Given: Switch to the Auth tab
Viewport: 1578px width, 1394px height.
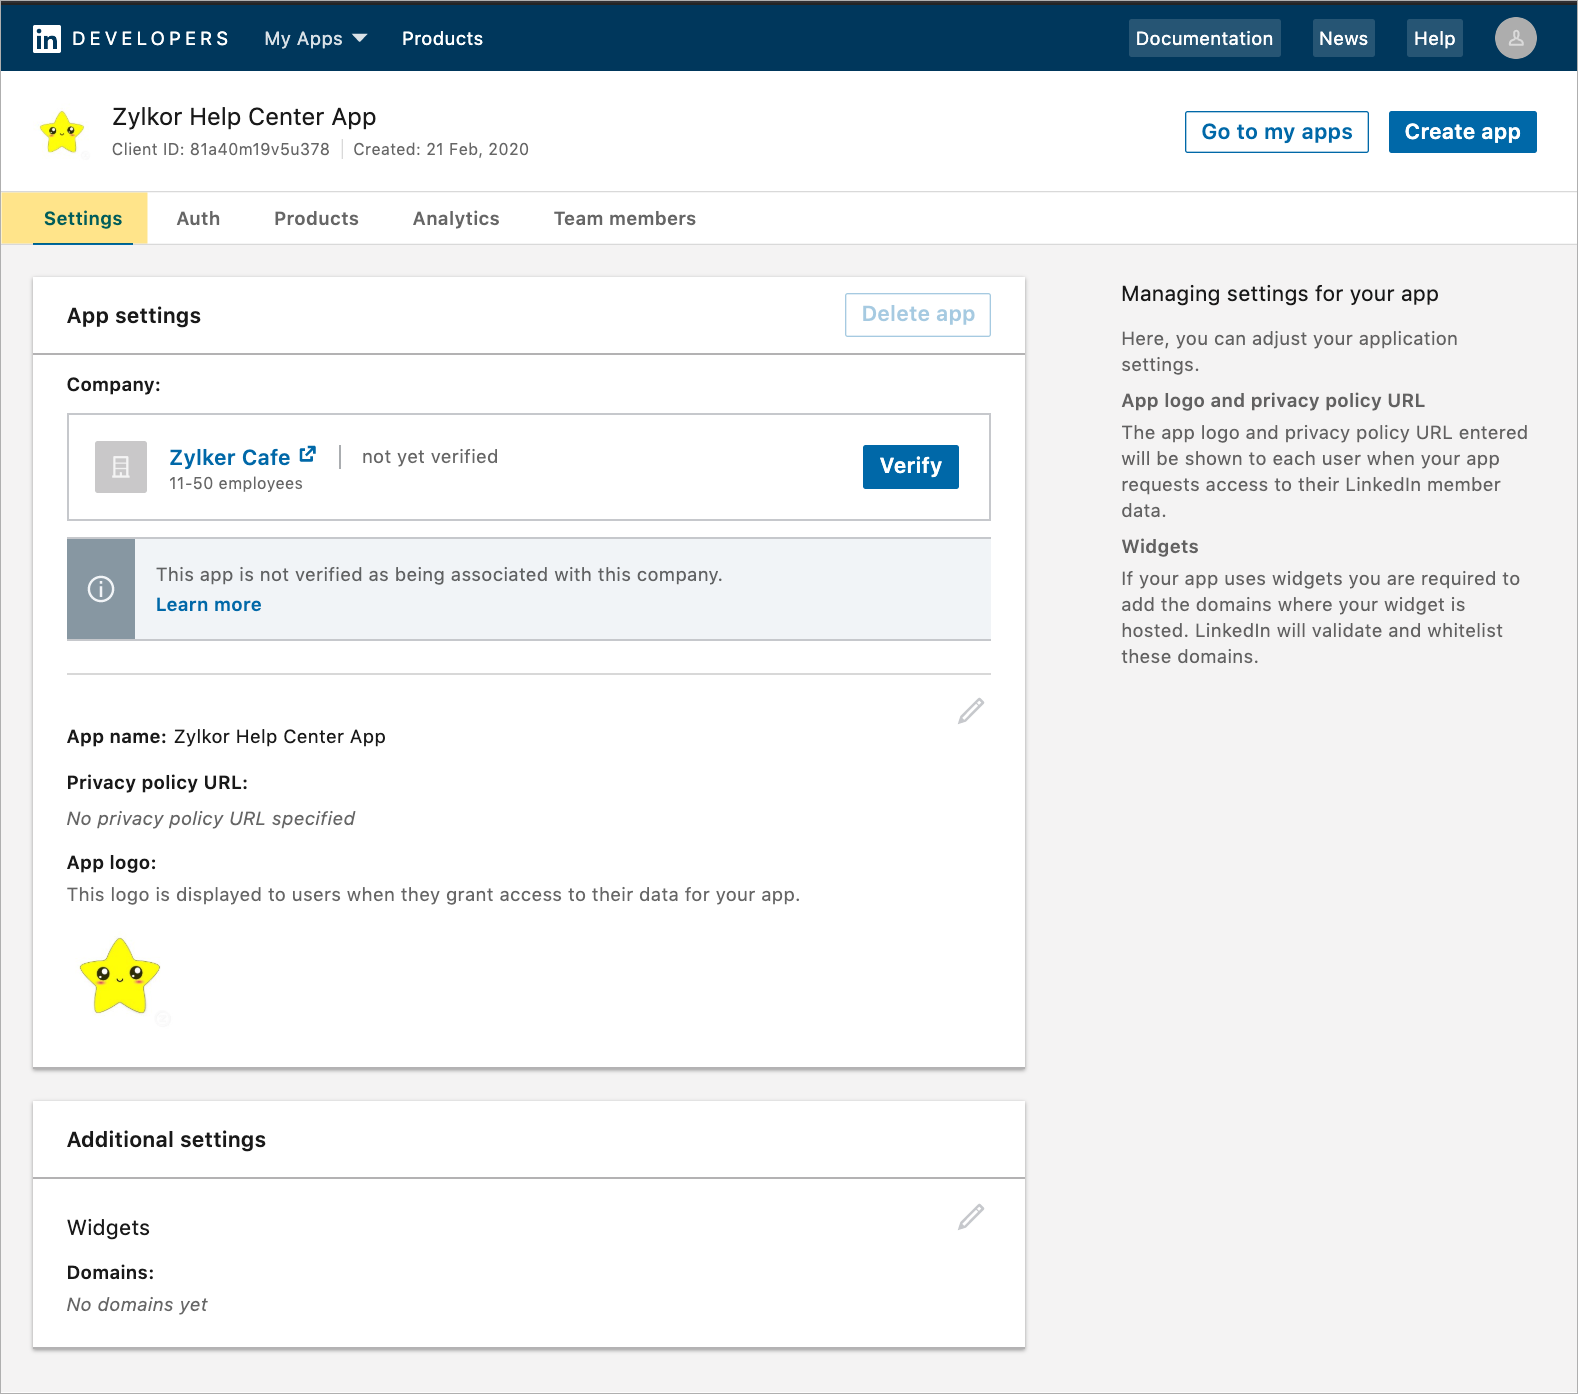Looking at the screenshot, I should coord(198,219).
